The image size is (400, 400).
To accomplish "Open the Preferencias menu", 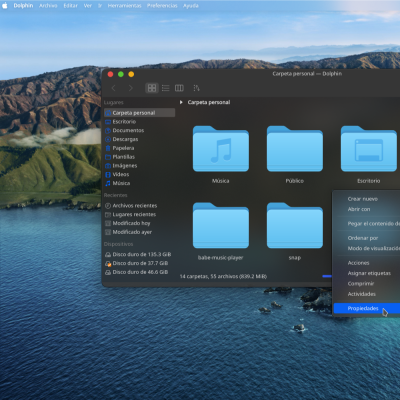I will (x=162, y=6).
